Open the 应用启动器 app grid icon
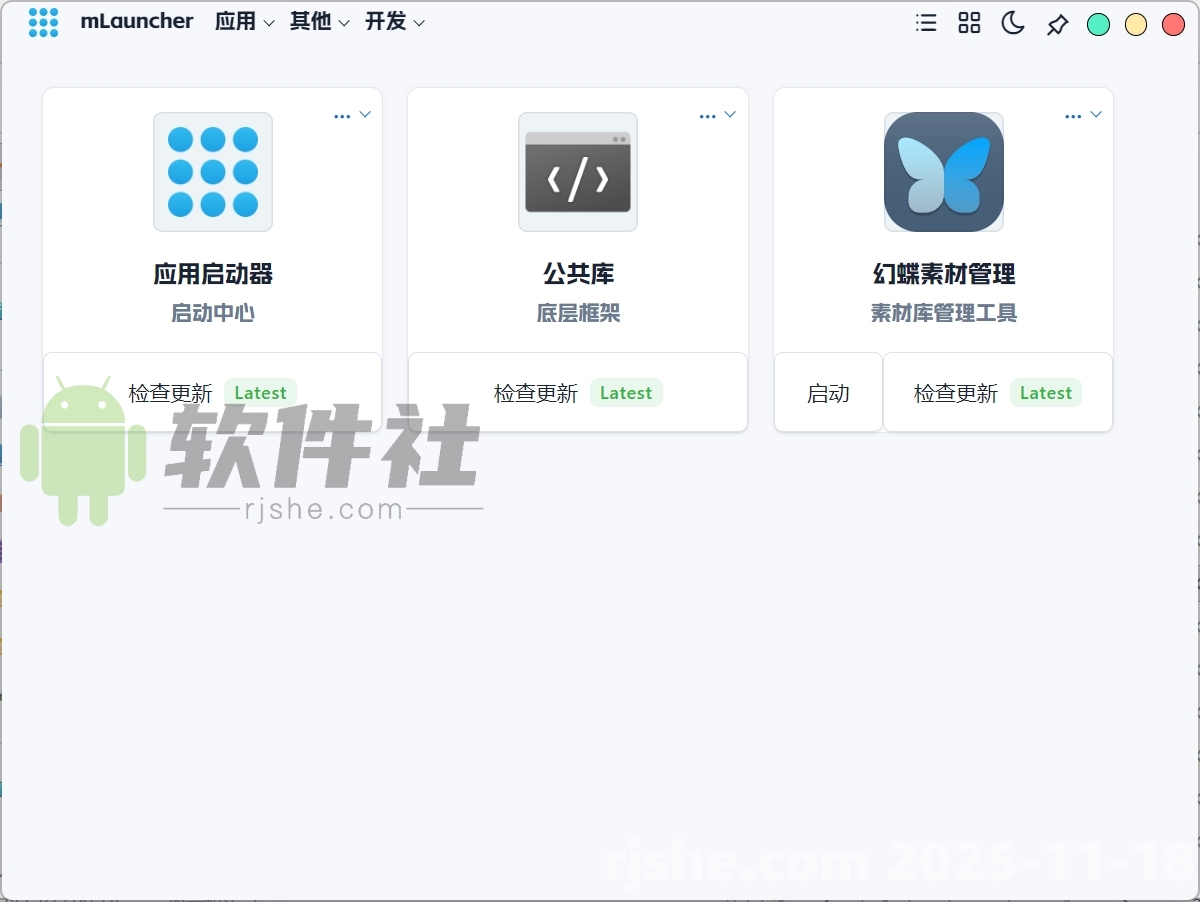 [x=212, y=172]
